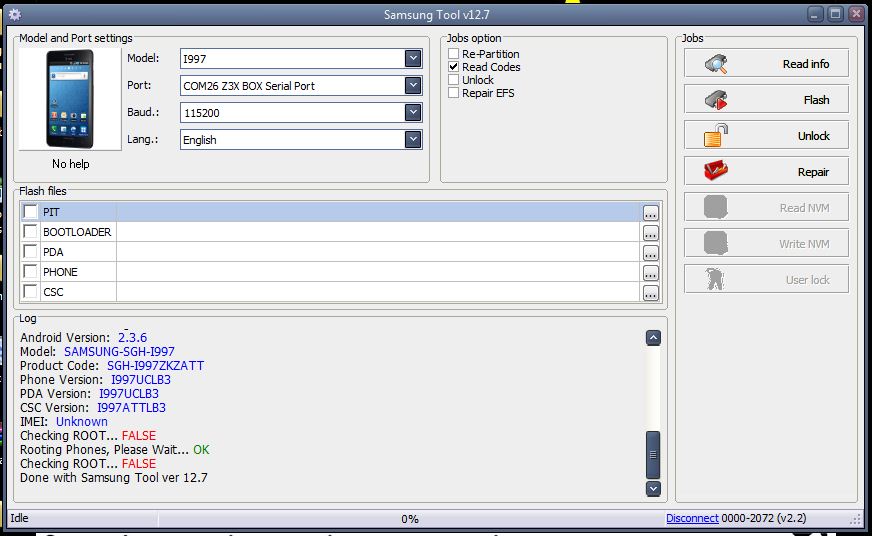Enable the Re-Partition option

(454, 54)
